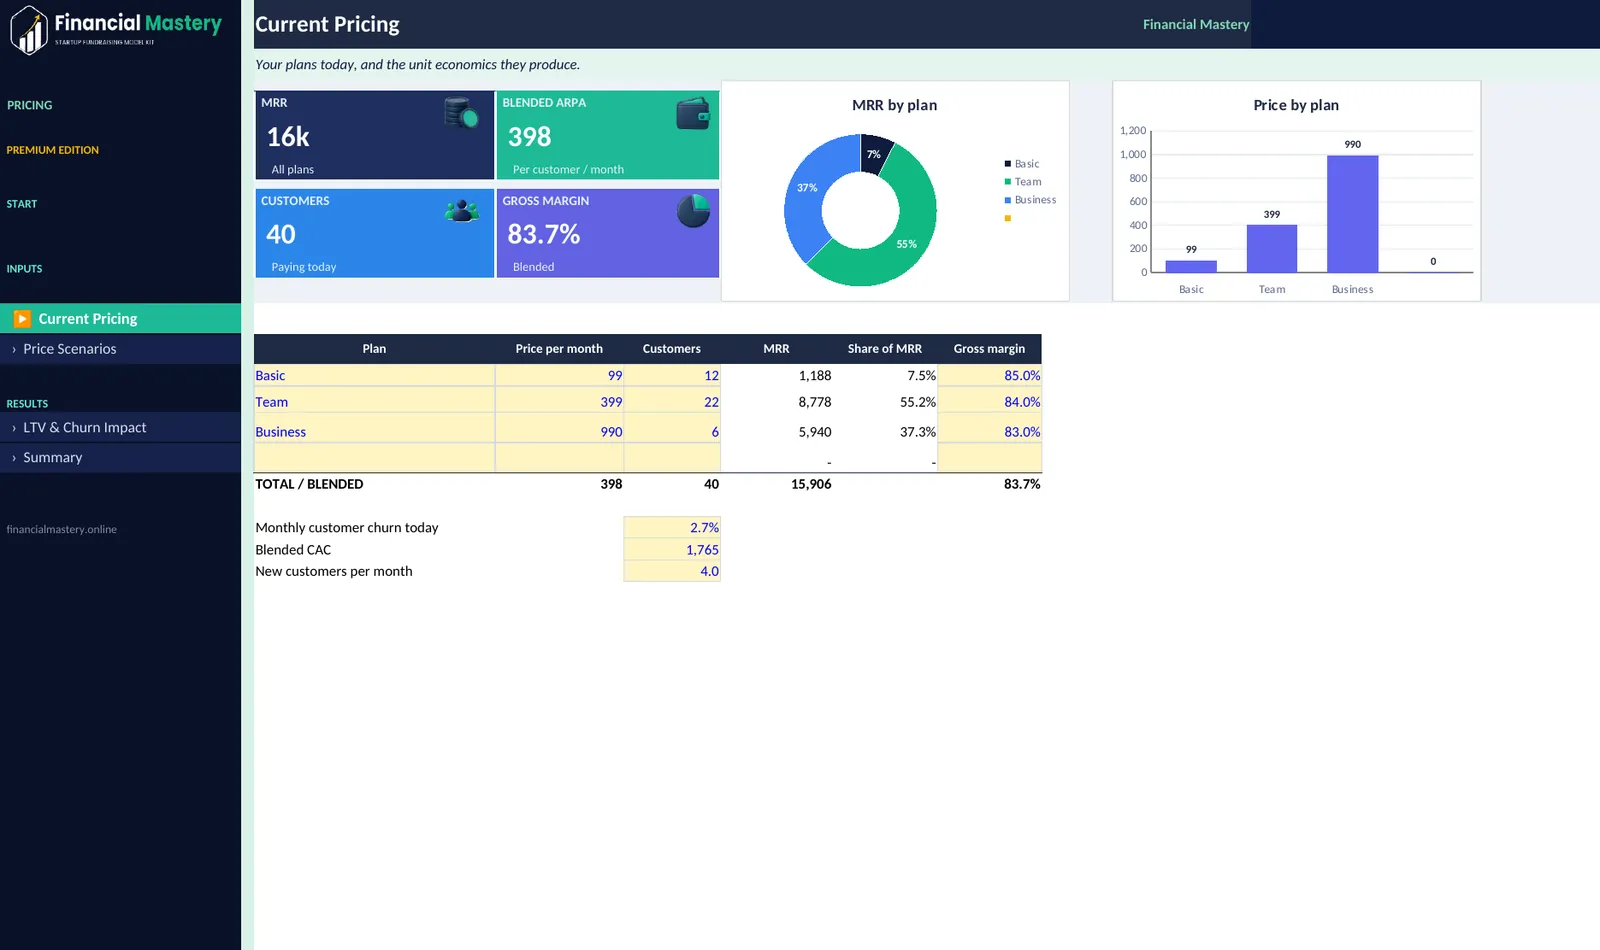Click the wallet icon in Blended ARPA card
Viewport: 1600px width, 950px height.
pyautogui.click(x=693, y=114)
